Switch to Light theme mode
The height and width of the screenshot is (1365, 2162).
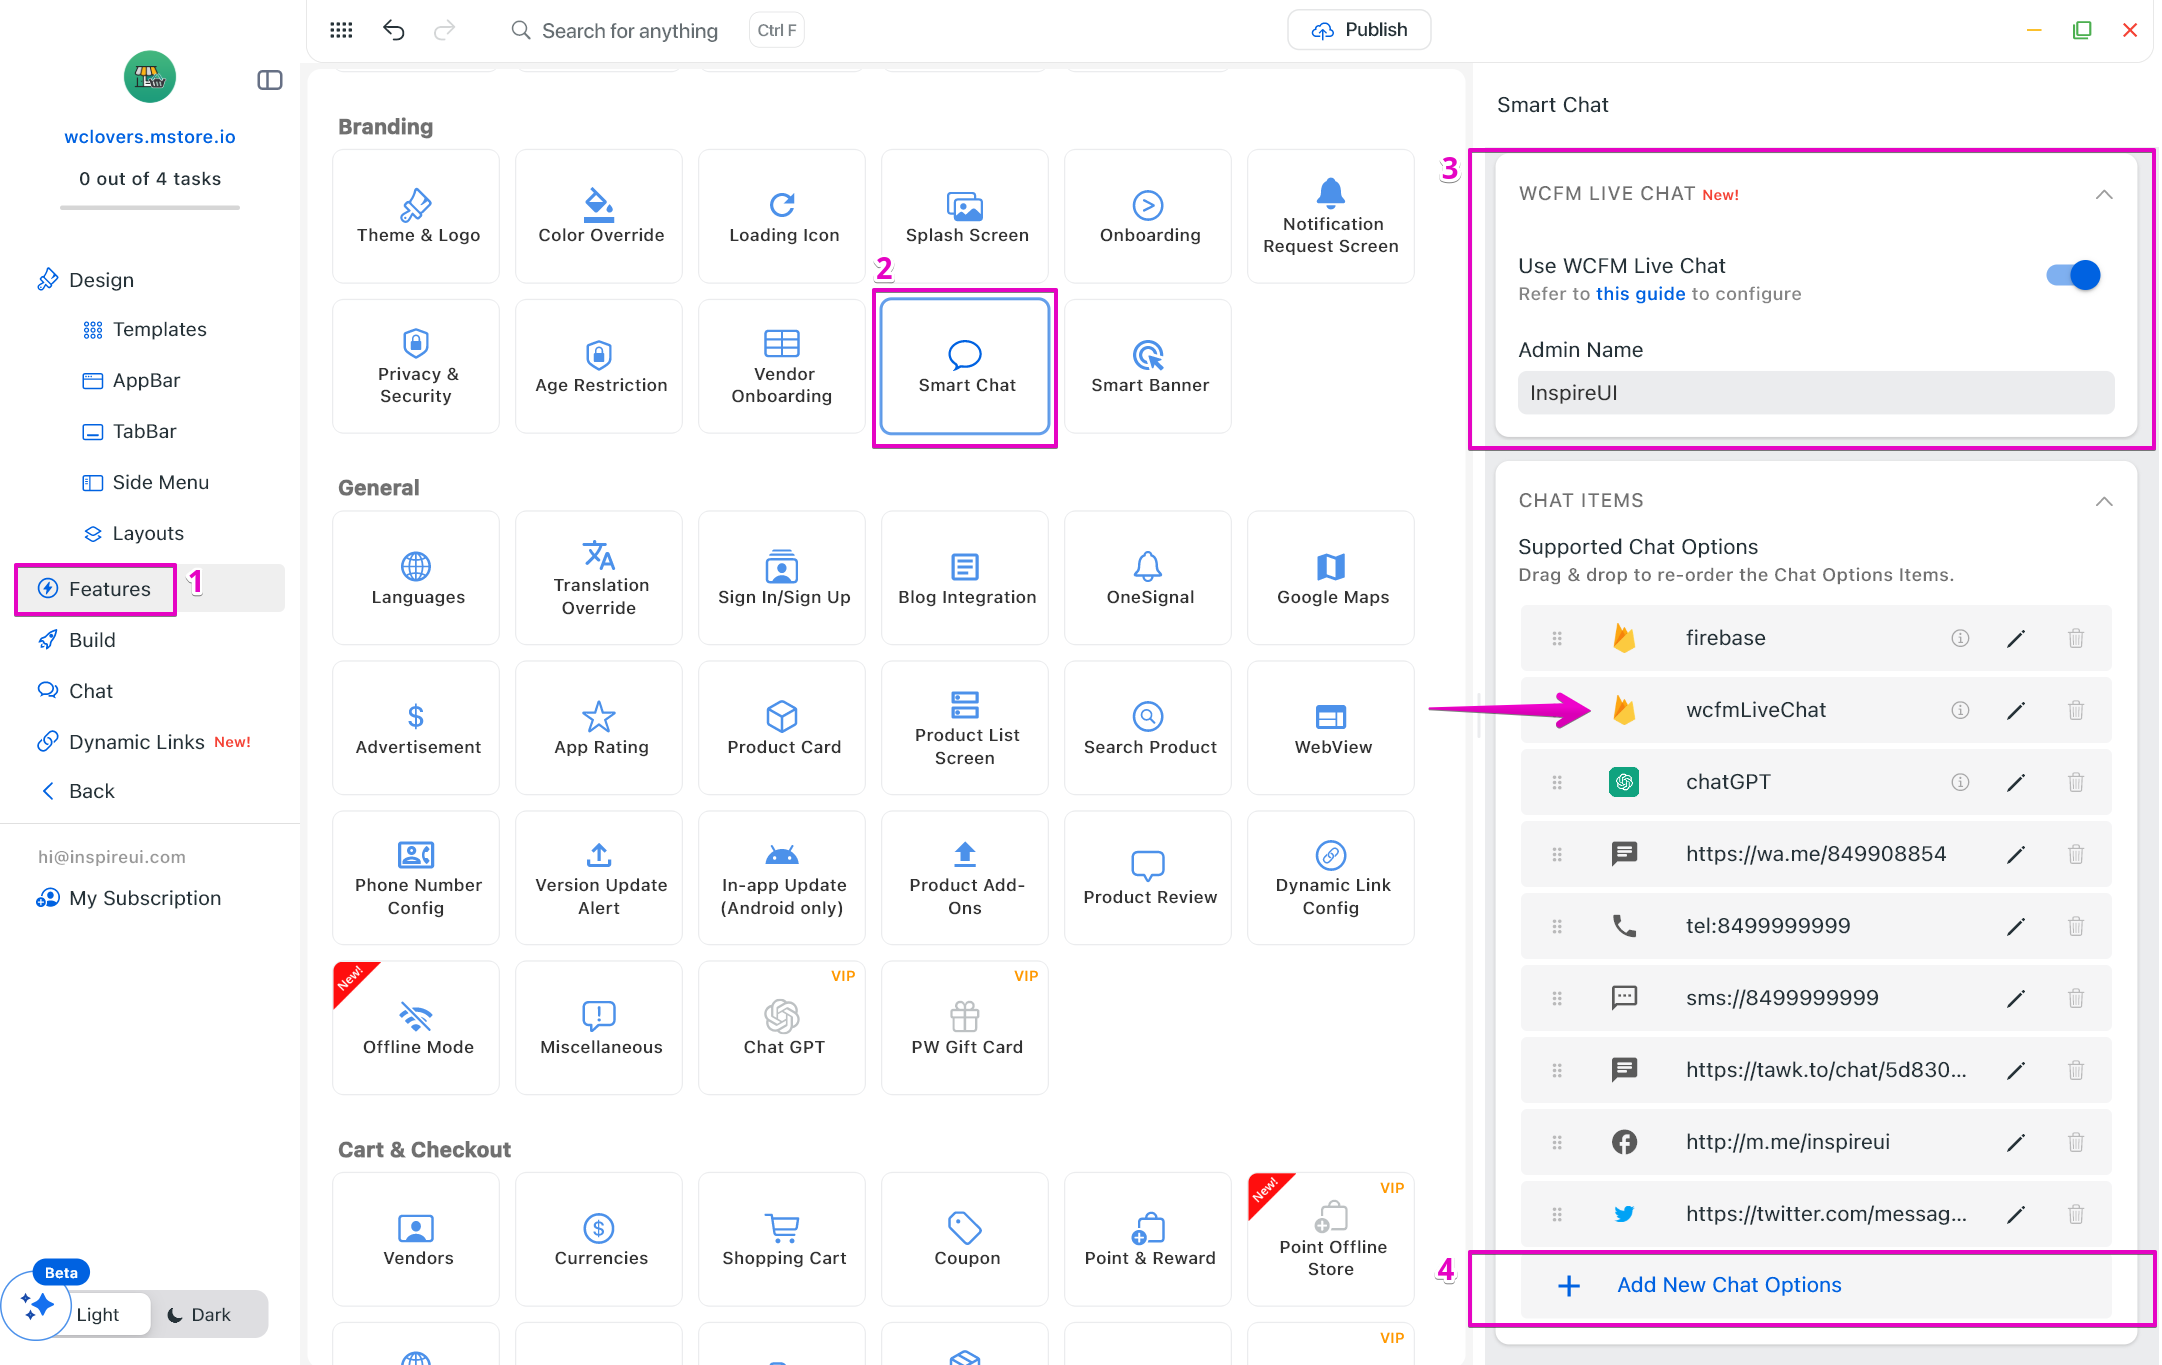pos(98,1314)
